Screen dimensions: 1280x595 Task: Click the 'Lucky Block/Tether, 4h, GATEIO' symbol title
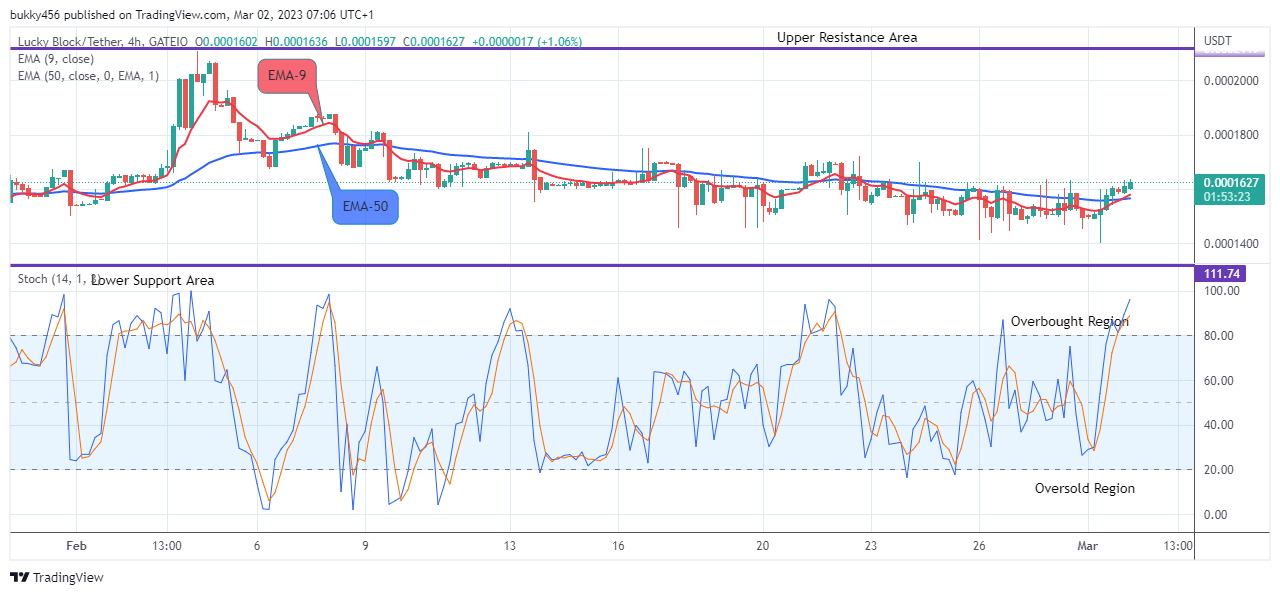coord(103,42)
